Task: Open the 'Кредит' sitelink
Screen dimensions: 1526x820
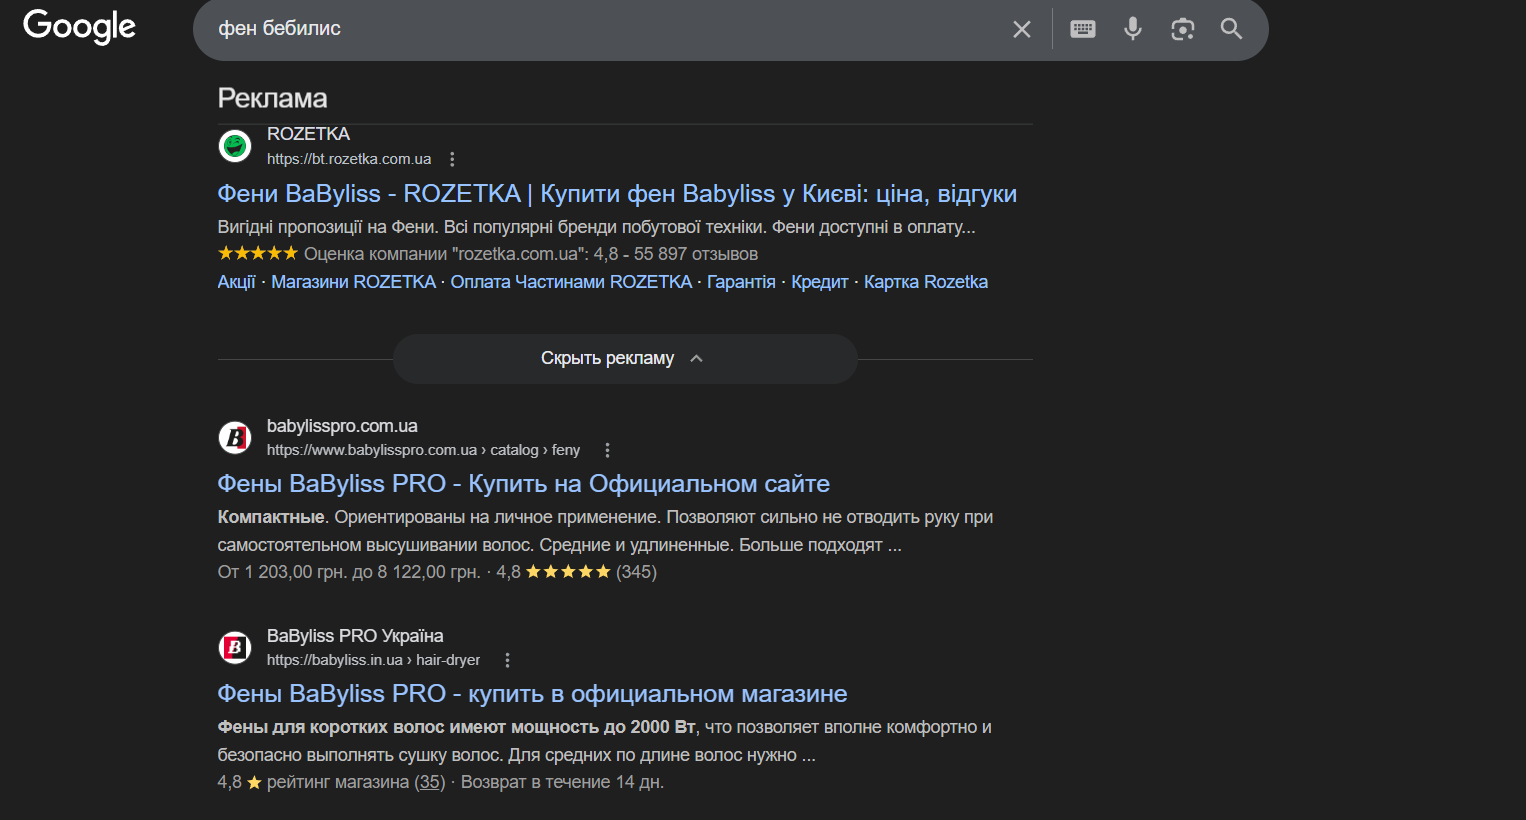Action: tap(820, 282)
